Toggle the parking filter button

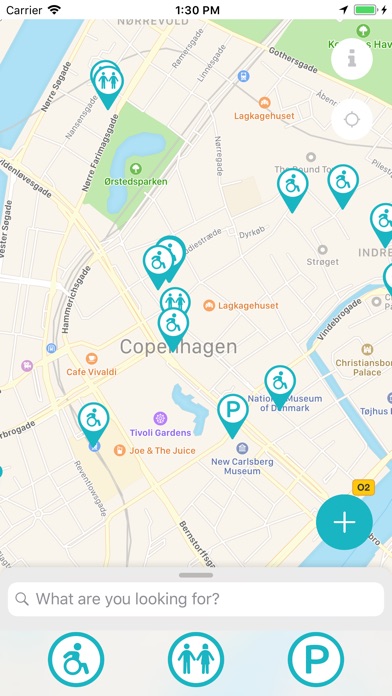[316, 660]
